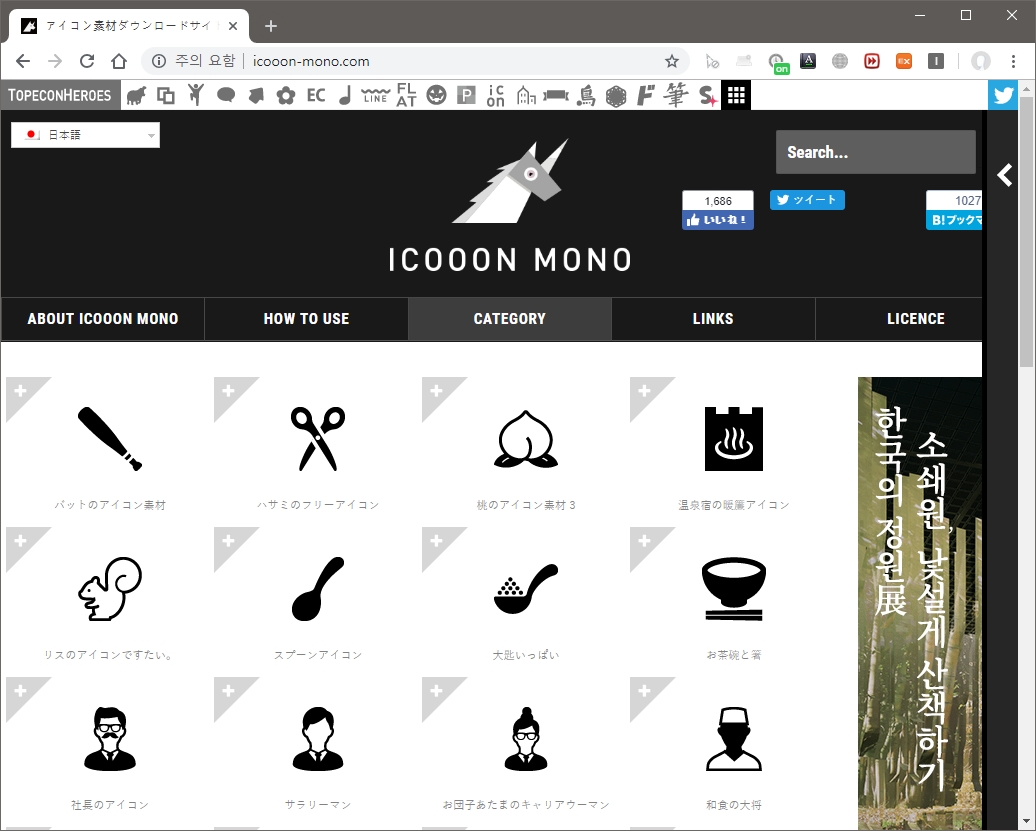Click the bird kanji icon in the bar

coord(585,96)
